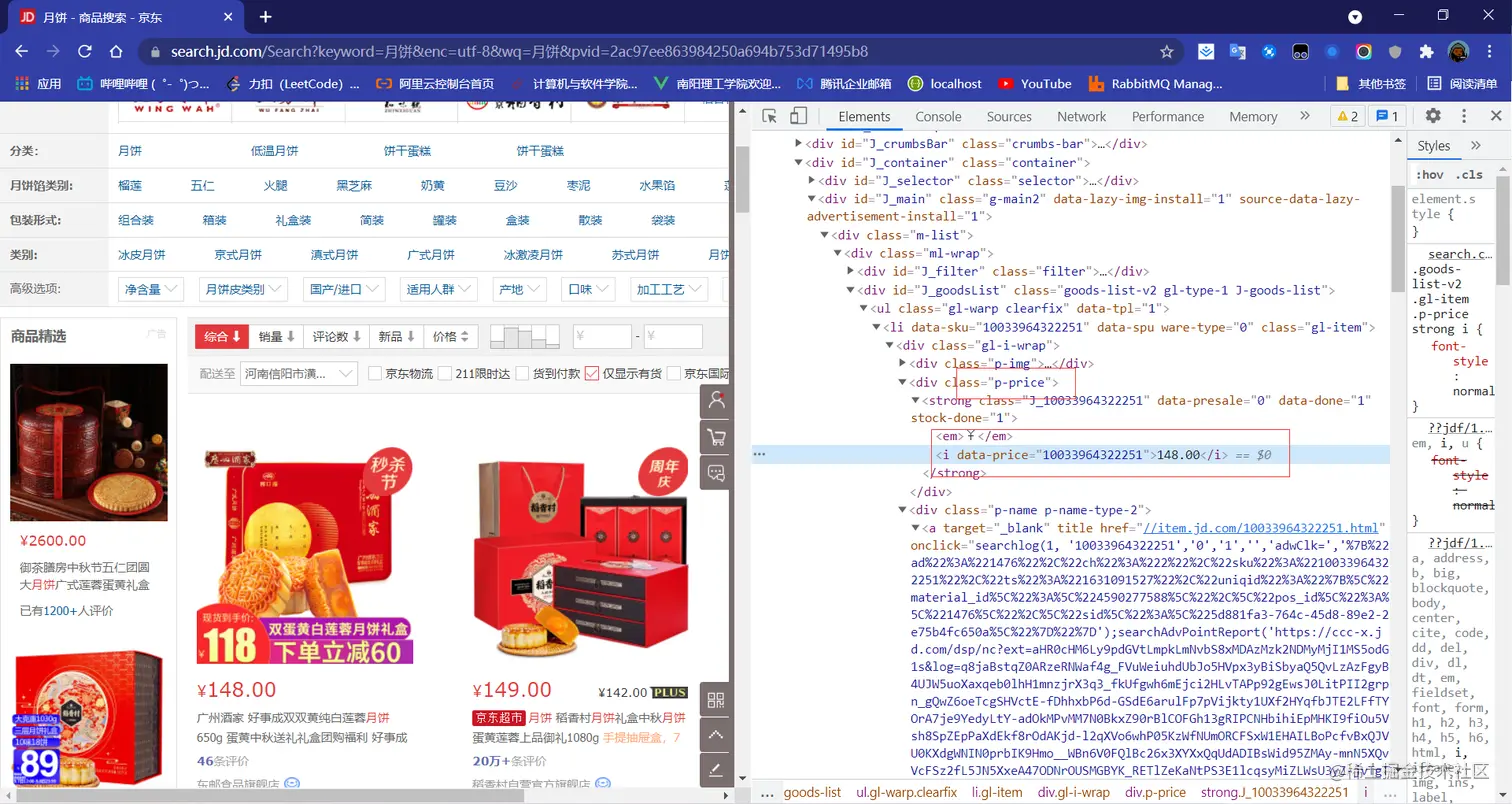Switch to the Performance tab
This screenshot has height=804, width=1512.
pos(1168,116)
